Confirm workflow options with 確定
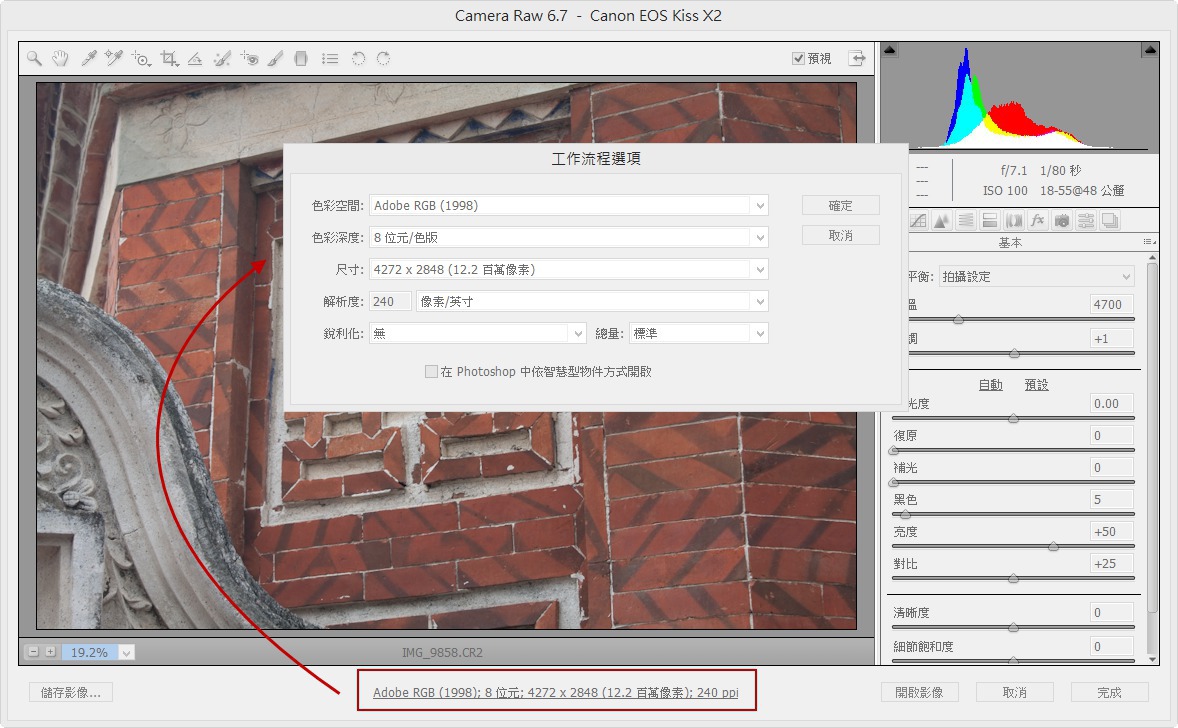1178x728 pixels. [x=841, y=205]
